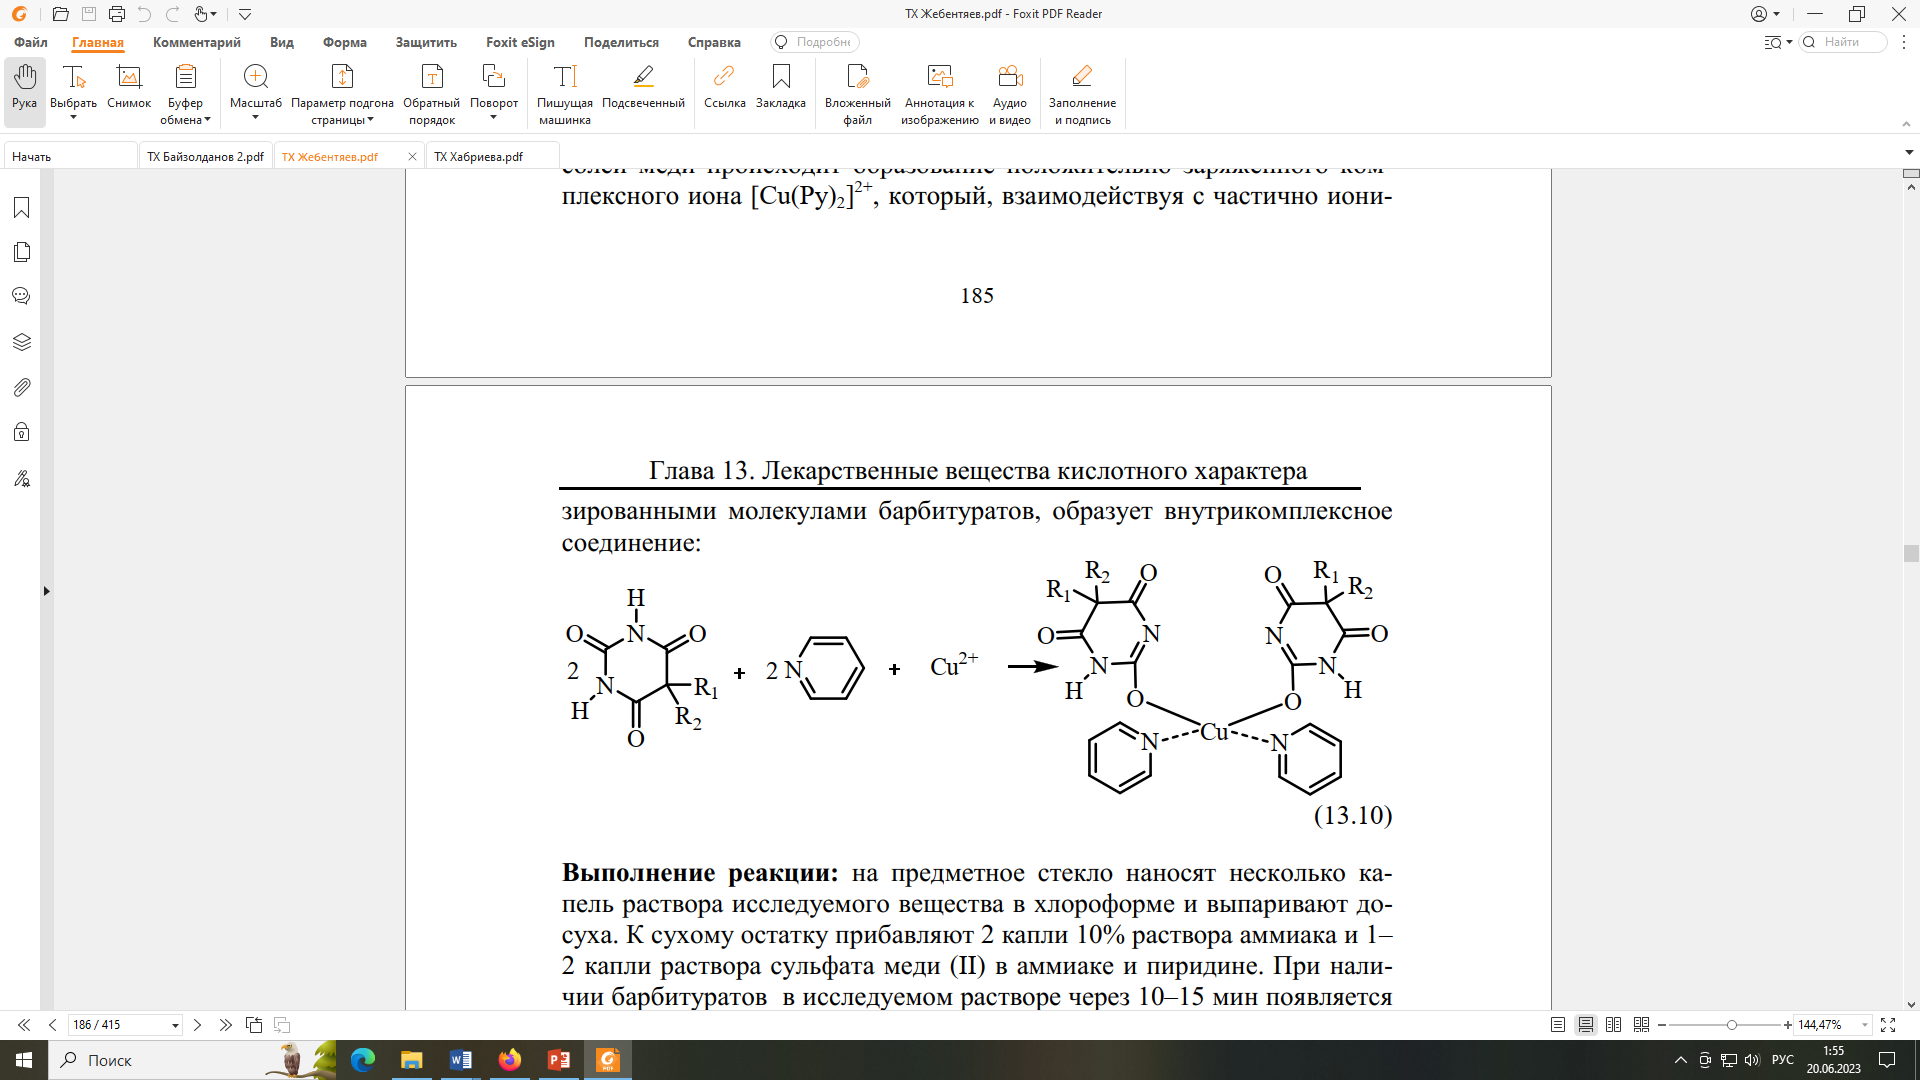Expand the Поворот dropdown arrow

pyautogui.click(x=493, y=118)
